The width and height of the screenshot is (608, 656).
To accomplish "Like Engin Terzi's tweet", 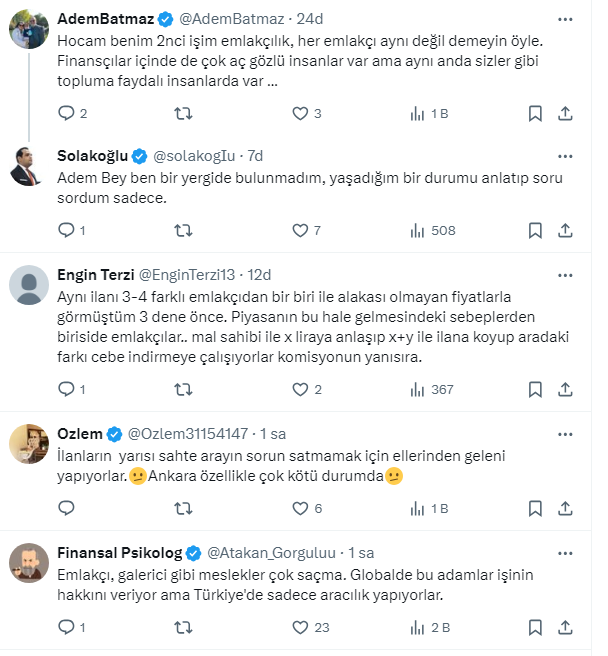I will tap(300, 390).
